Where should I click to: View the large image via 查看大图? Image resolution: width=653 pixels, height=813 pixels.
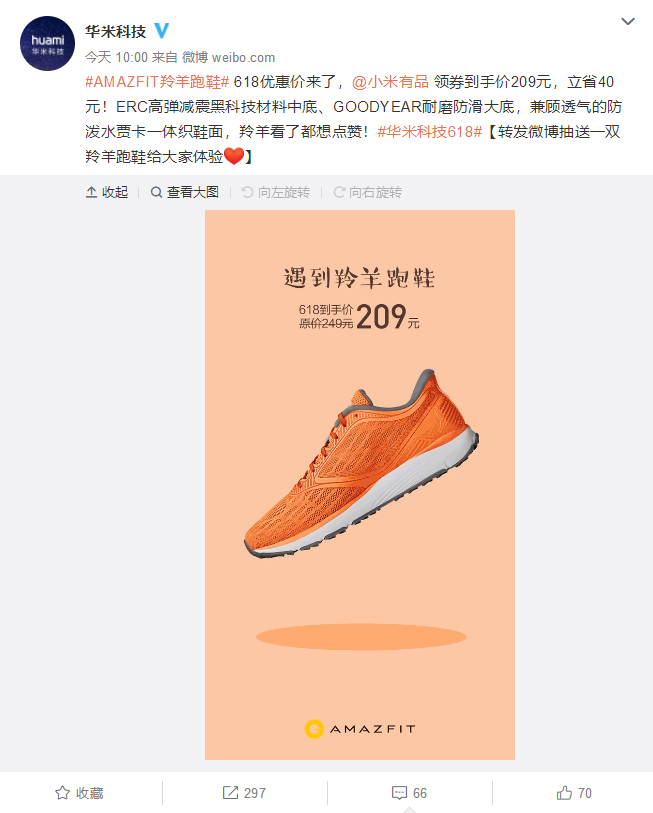pos(185,192)
